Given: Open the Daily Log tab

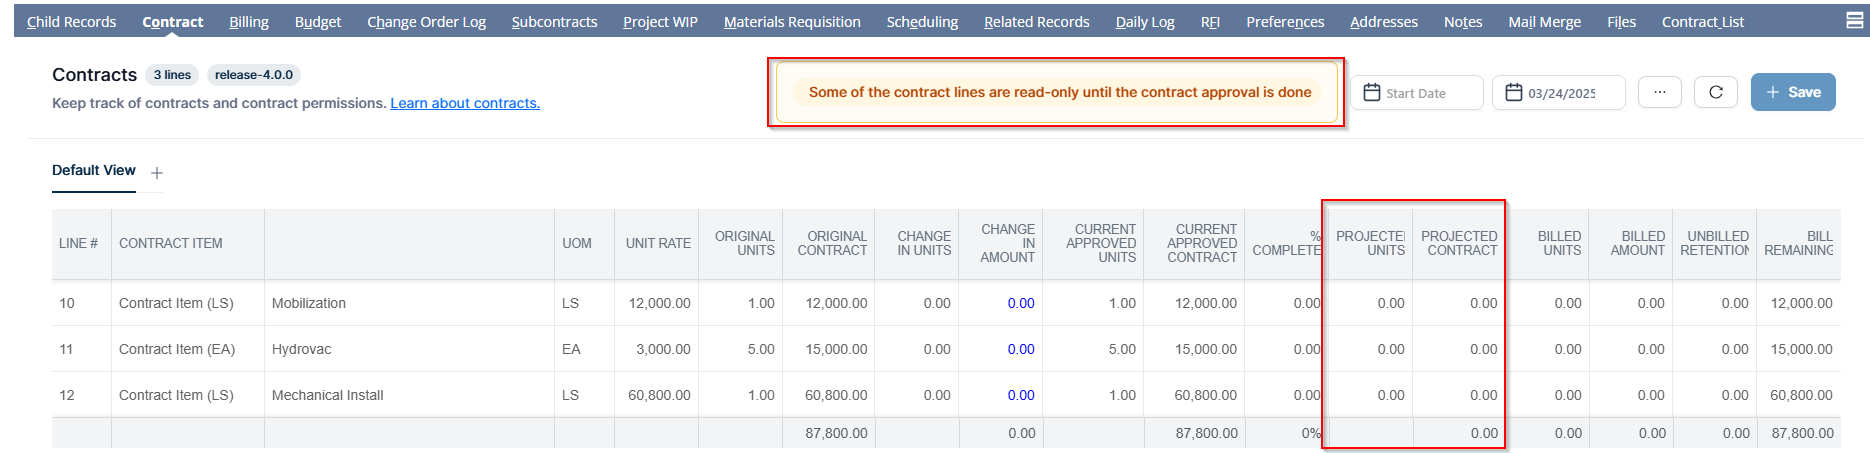Looking at the screenshot, I should click(1145, 21).
